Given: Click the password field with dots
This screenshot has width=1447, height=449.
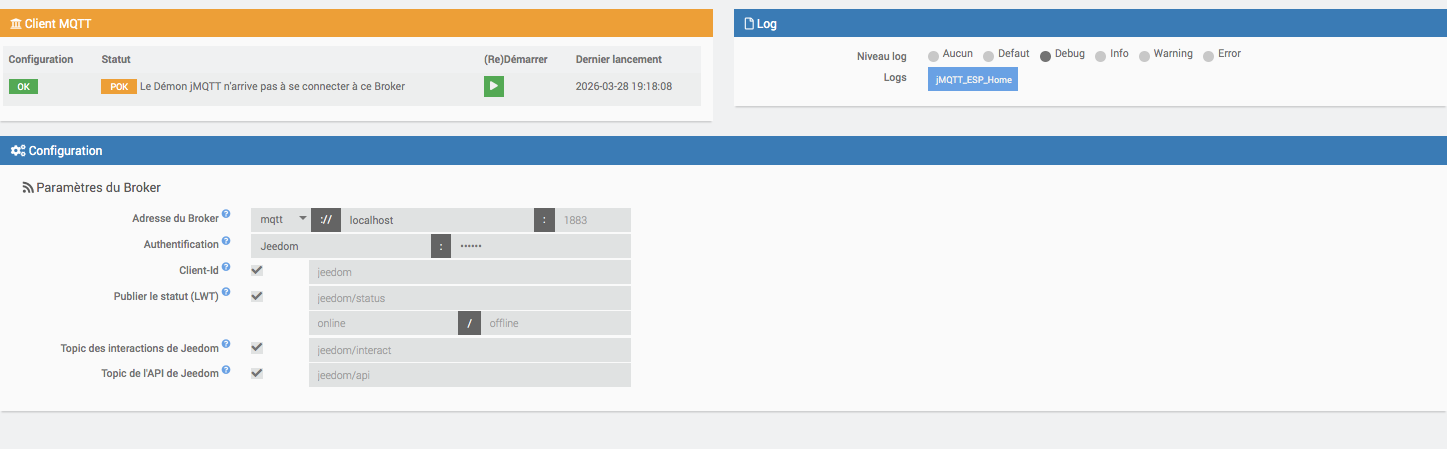Looking at the screenshot, I should tap(541, 246).
